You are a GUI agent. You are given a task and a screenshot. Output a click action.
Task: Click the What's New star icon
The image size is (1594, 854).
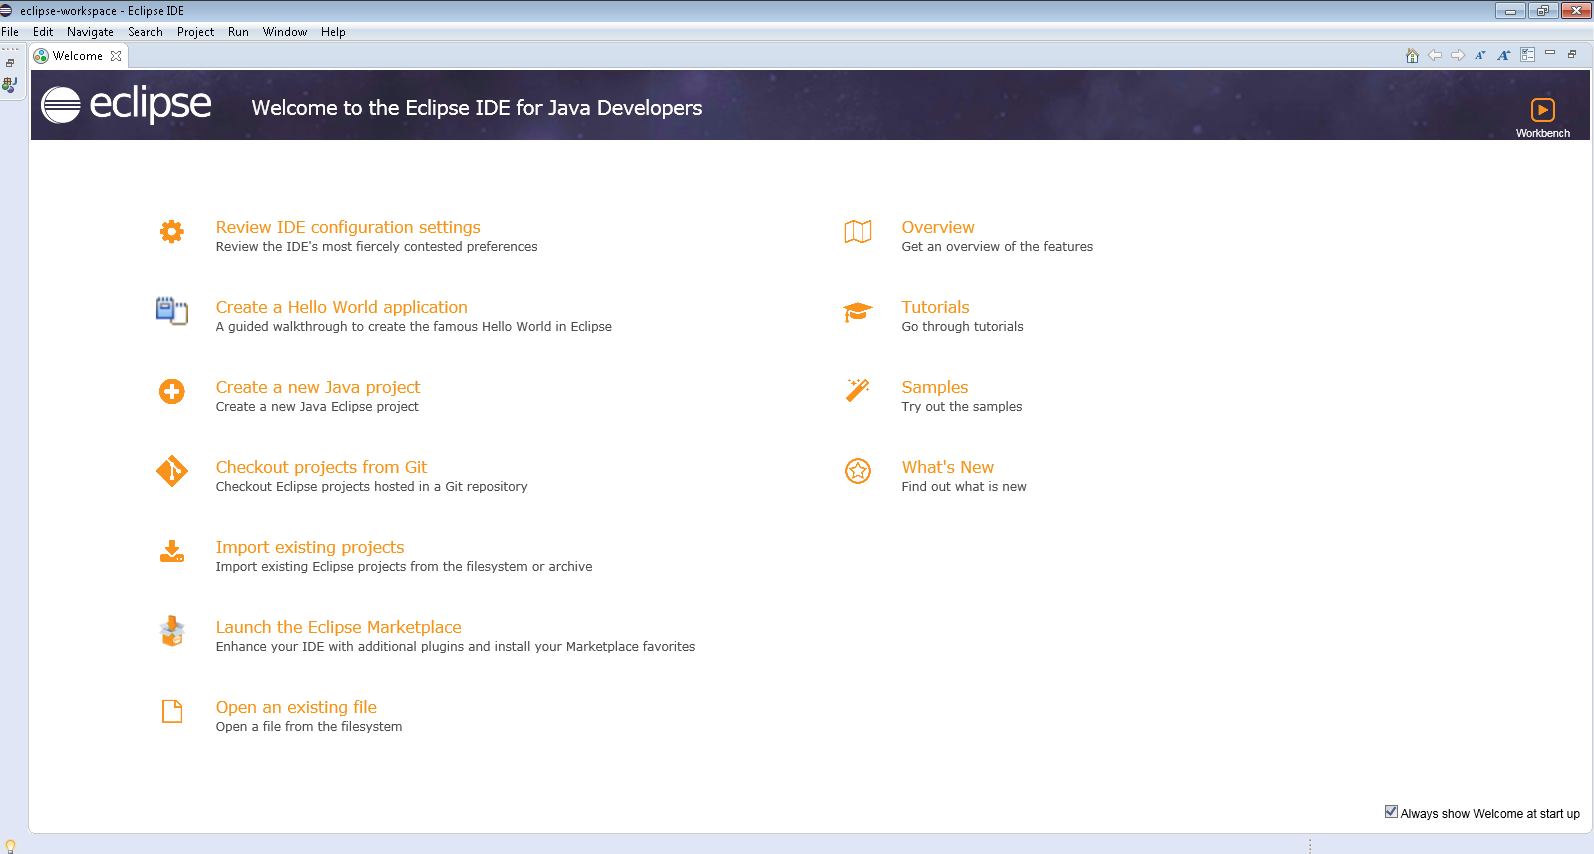pos(858,471)
